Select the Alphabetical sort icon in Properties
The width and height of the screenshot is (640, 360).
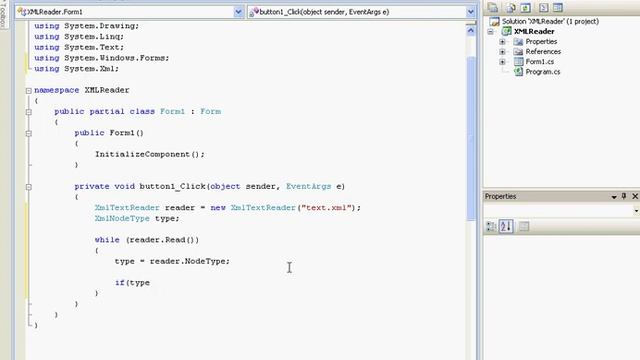[506, 227]
